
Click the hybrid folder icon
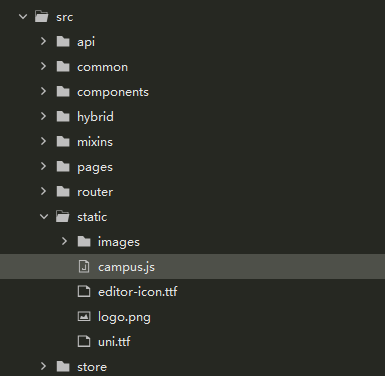[x=63, y=116]
